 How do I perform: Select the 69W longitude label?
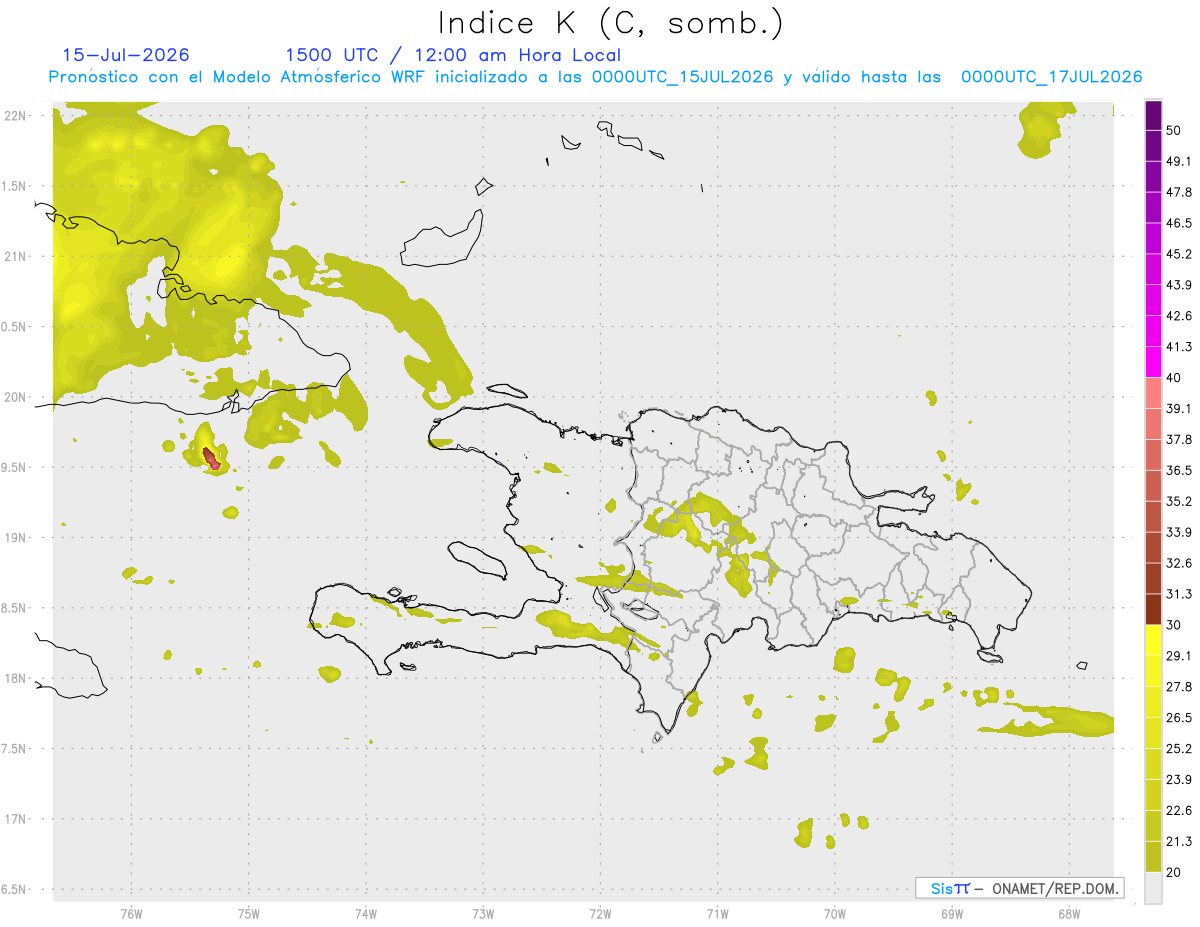point(951,913)
